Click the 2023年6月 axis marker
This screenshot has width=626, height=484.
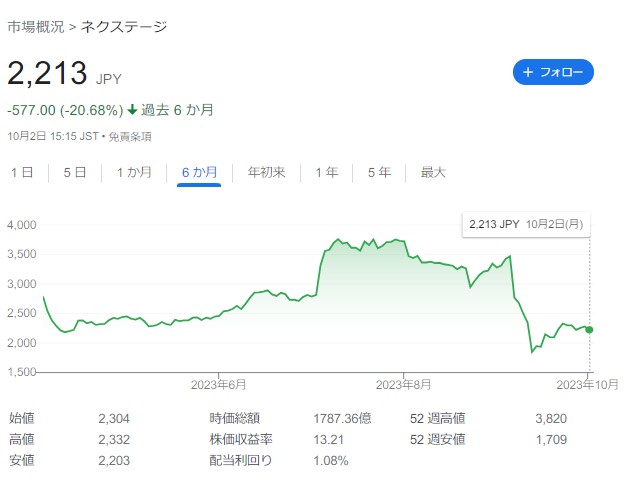218,385
